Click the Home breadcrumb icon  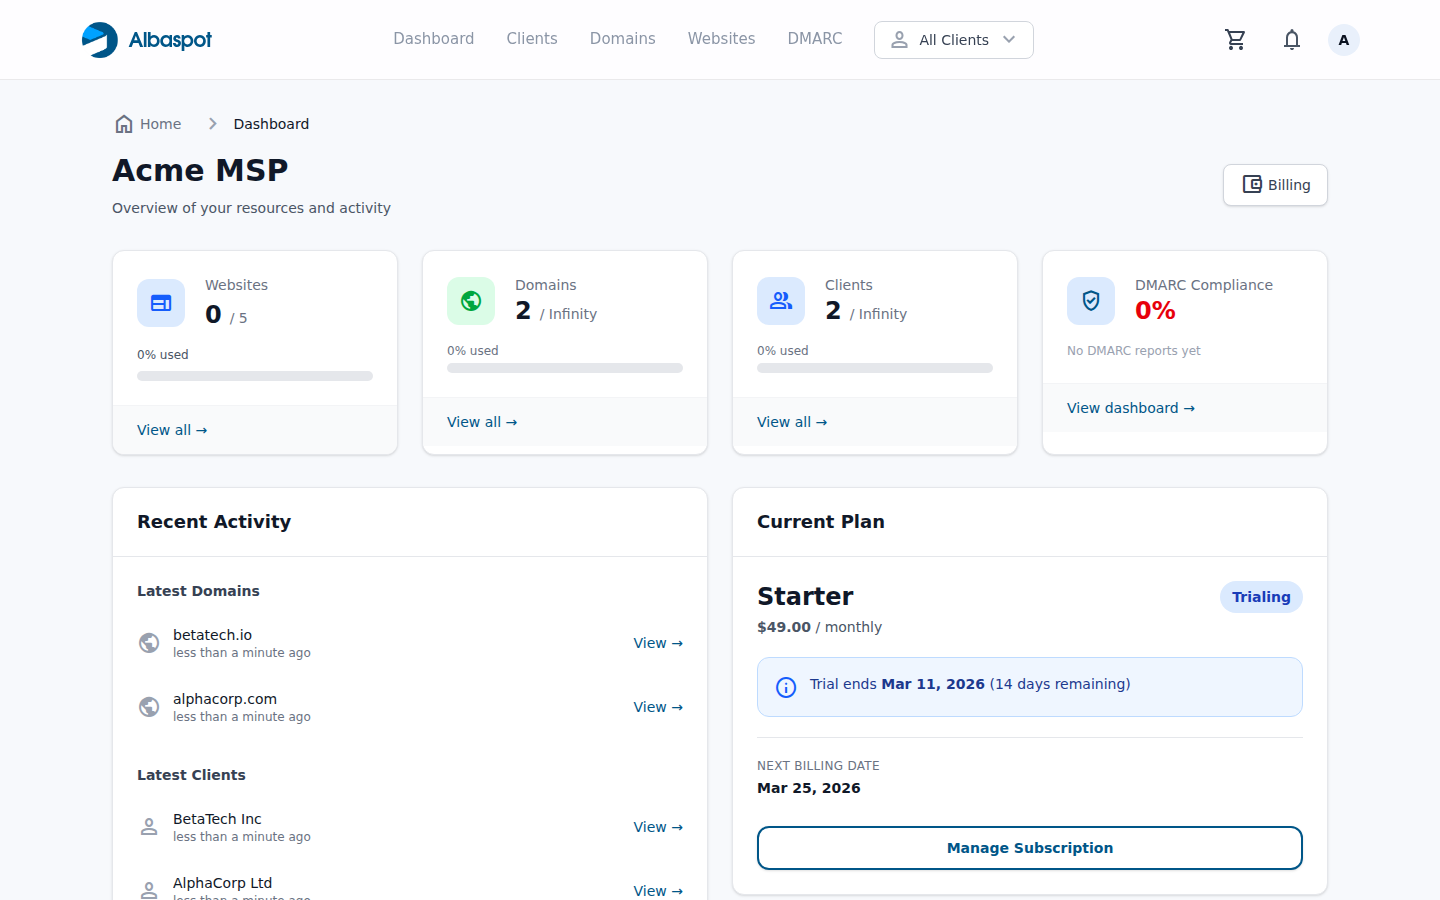click(x=124, y=123)
